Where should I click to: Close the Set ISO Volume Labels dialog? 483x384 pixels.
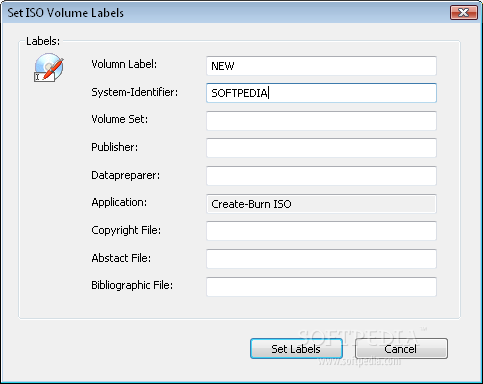464,12
